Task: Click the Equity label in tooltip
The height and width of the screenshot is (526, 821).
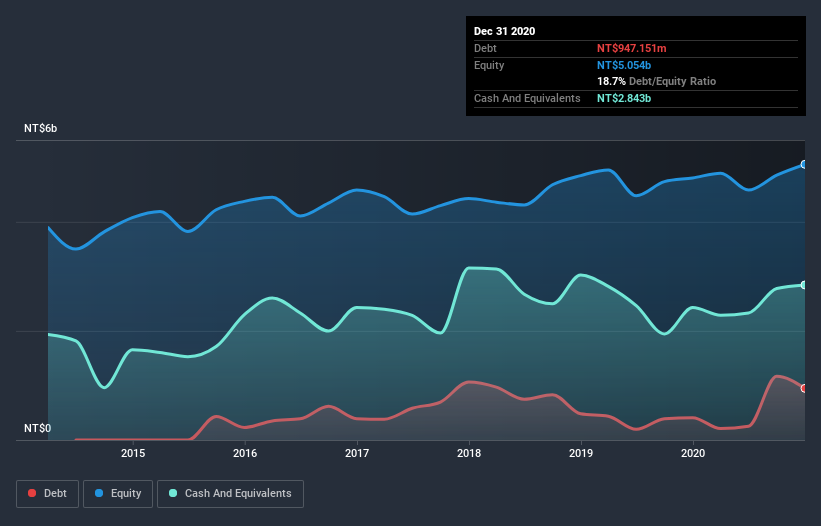Action: click(x=489, y=65)
